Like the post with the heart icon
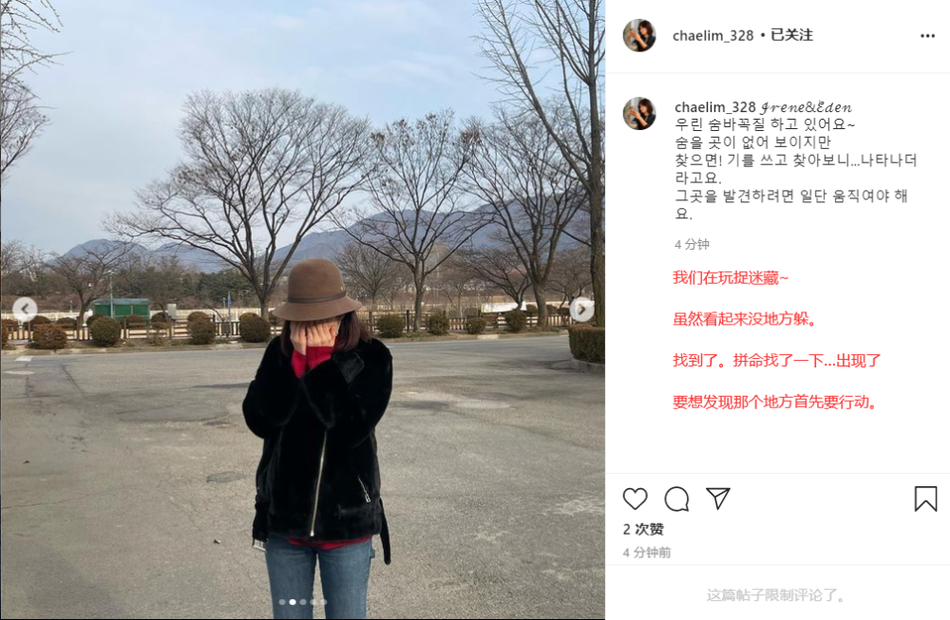This screenshot has width=950, height=620. click(635, 499)
